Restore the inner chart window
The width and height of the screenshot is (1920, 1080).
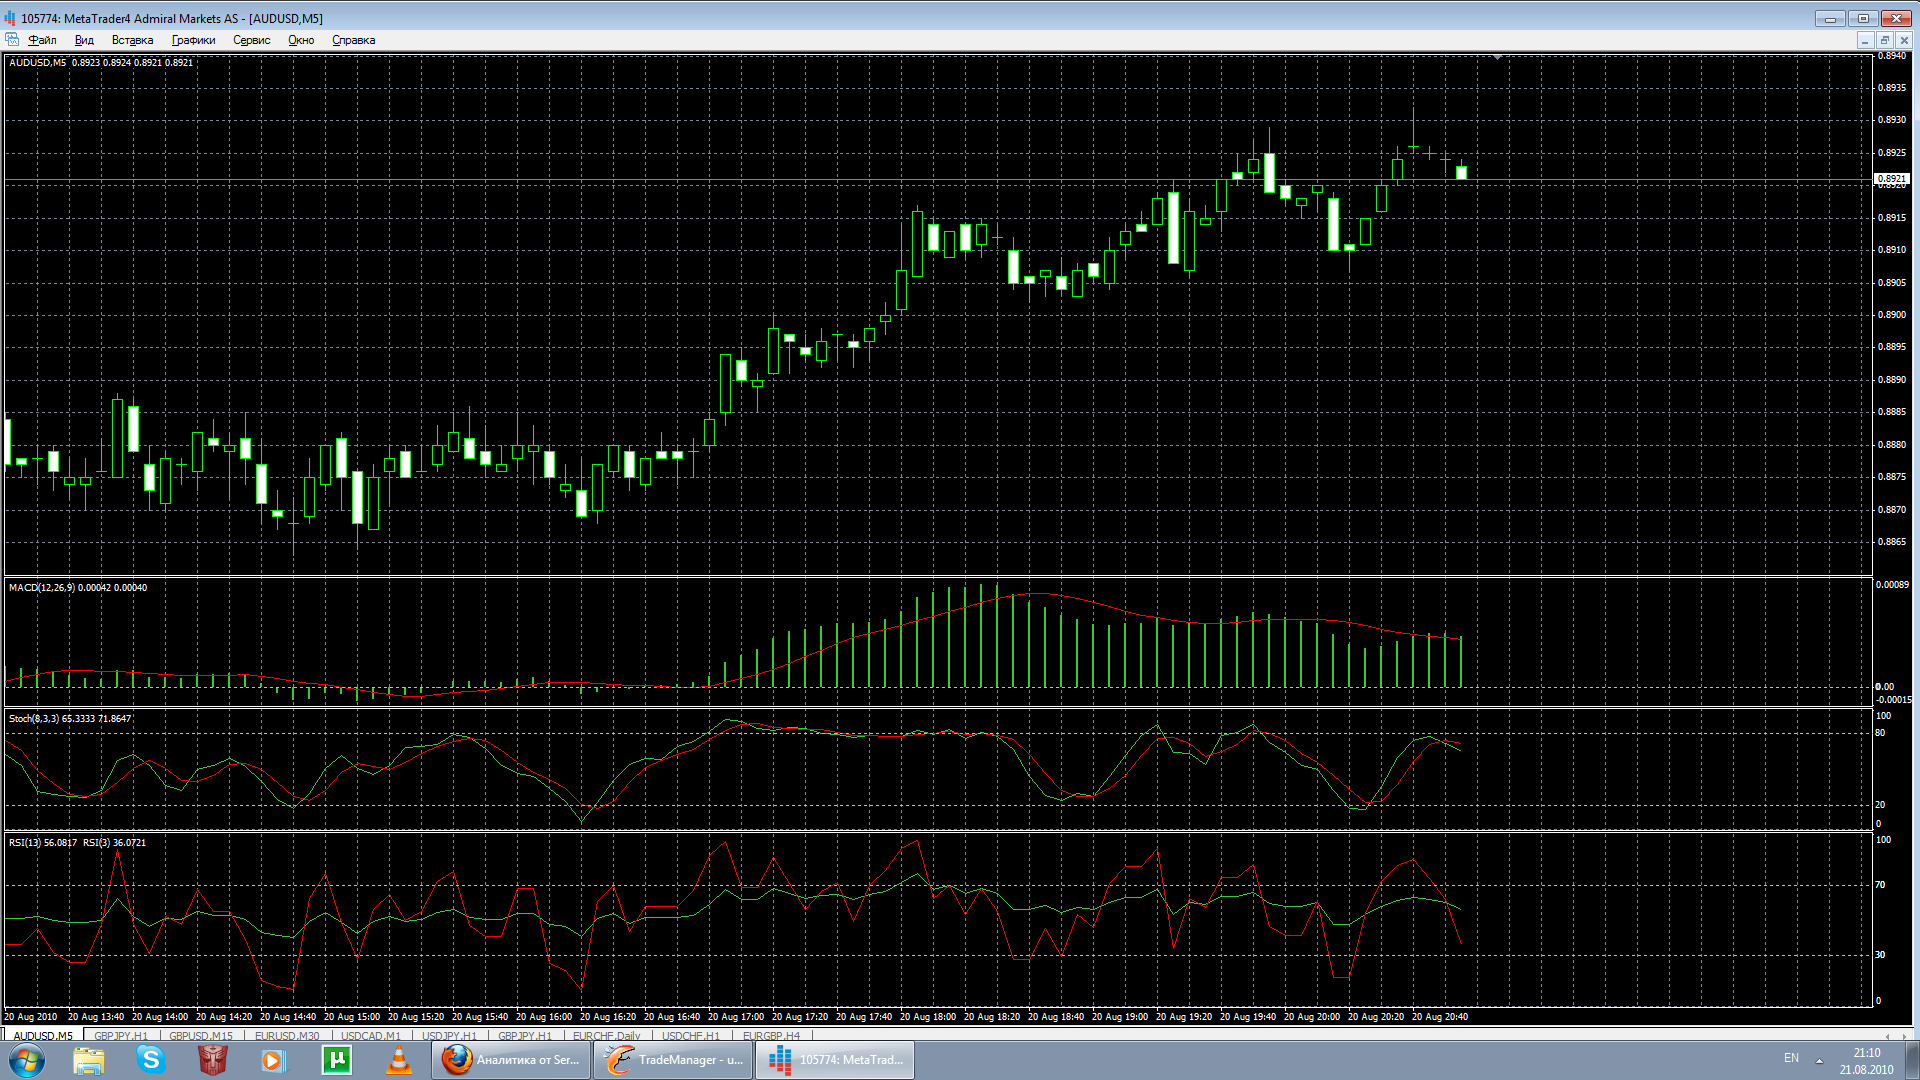tap(1884, 40)
